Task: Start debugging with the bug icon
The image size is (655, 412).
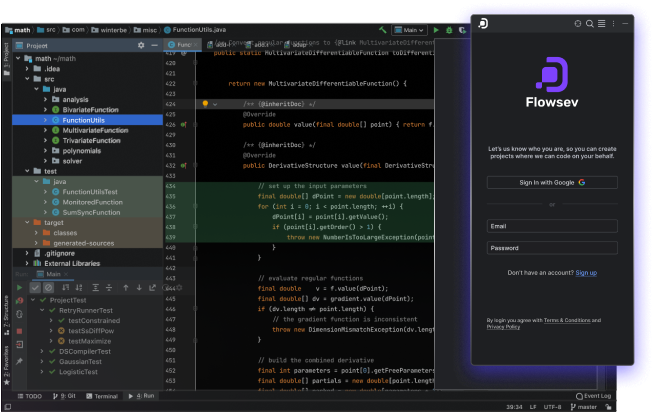Action: pos(449,30)
